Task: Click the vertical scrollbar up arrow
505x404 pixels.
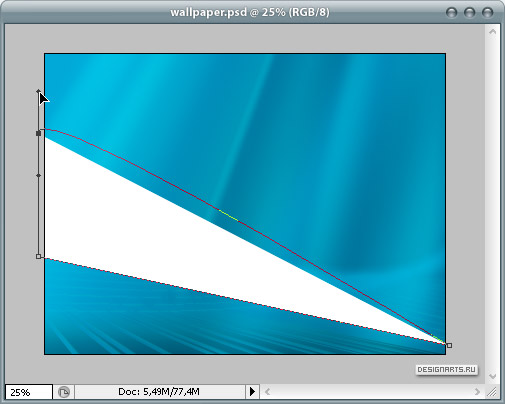Action: 492,32
